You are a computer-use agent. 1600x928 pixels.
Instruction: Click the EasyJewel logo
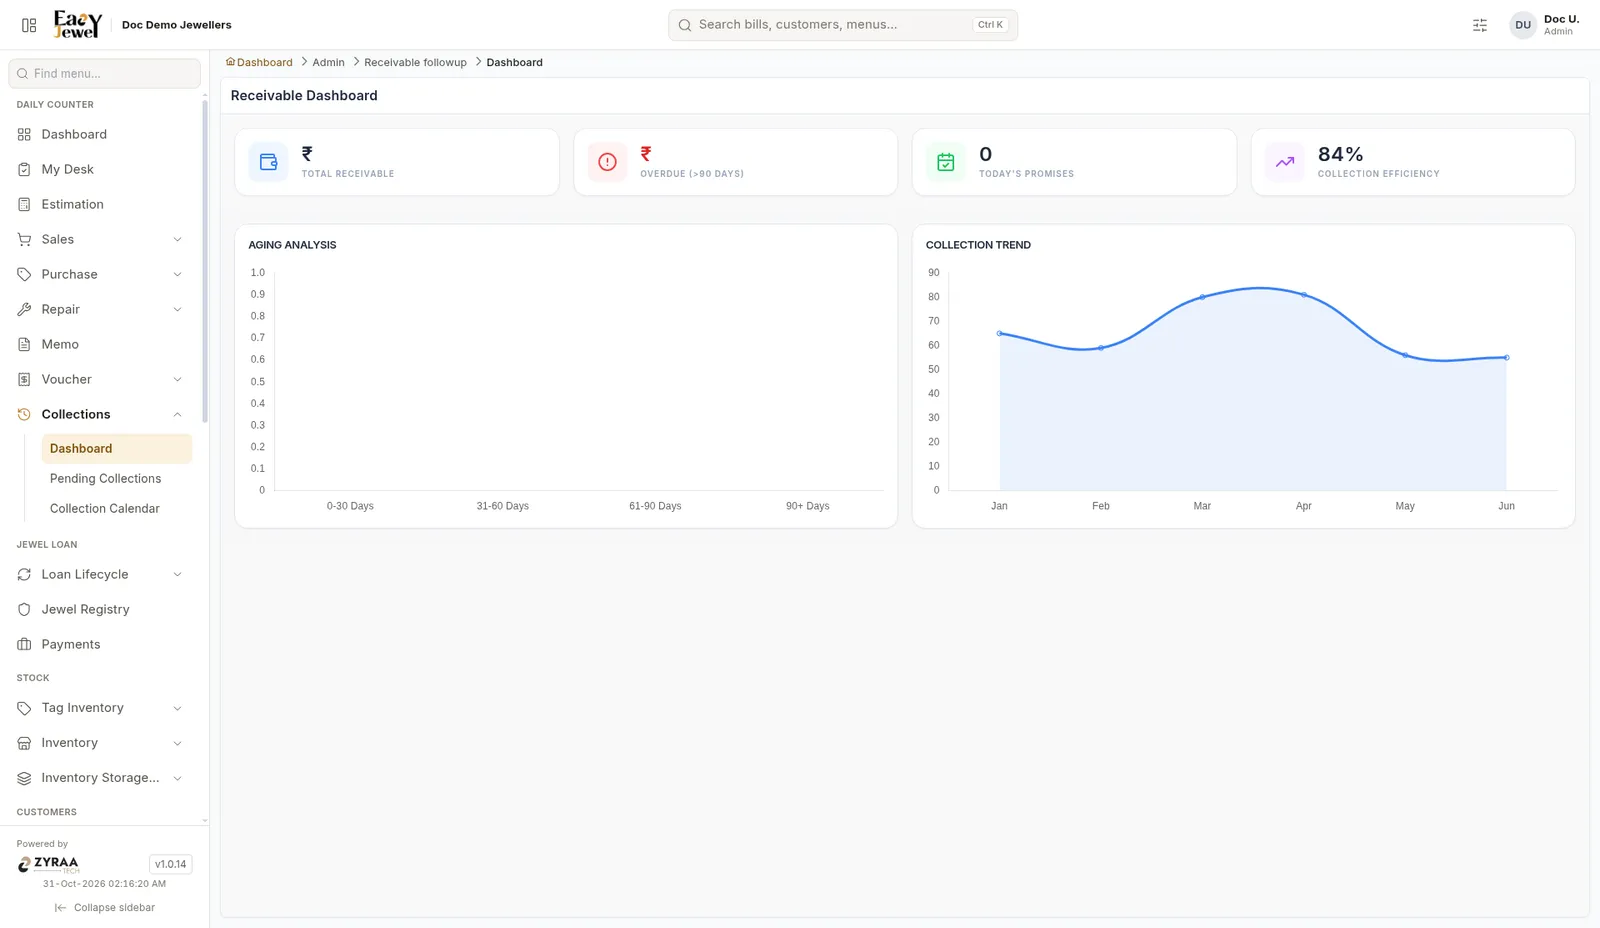(78, 24)
